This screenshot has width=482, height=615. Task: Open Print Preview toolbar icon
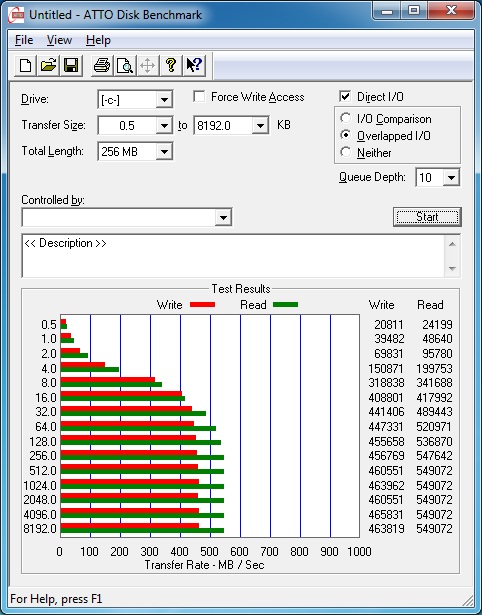click(125, 66)
